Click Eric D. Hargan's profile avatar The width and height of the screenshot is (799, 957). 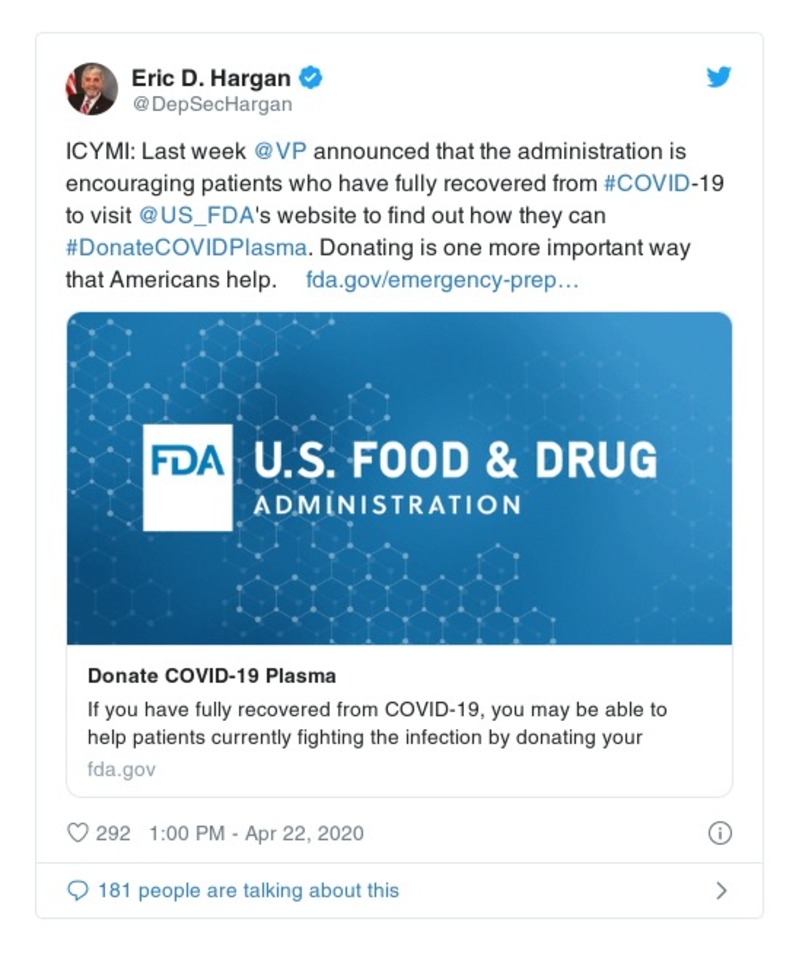[x=92, y=89]
